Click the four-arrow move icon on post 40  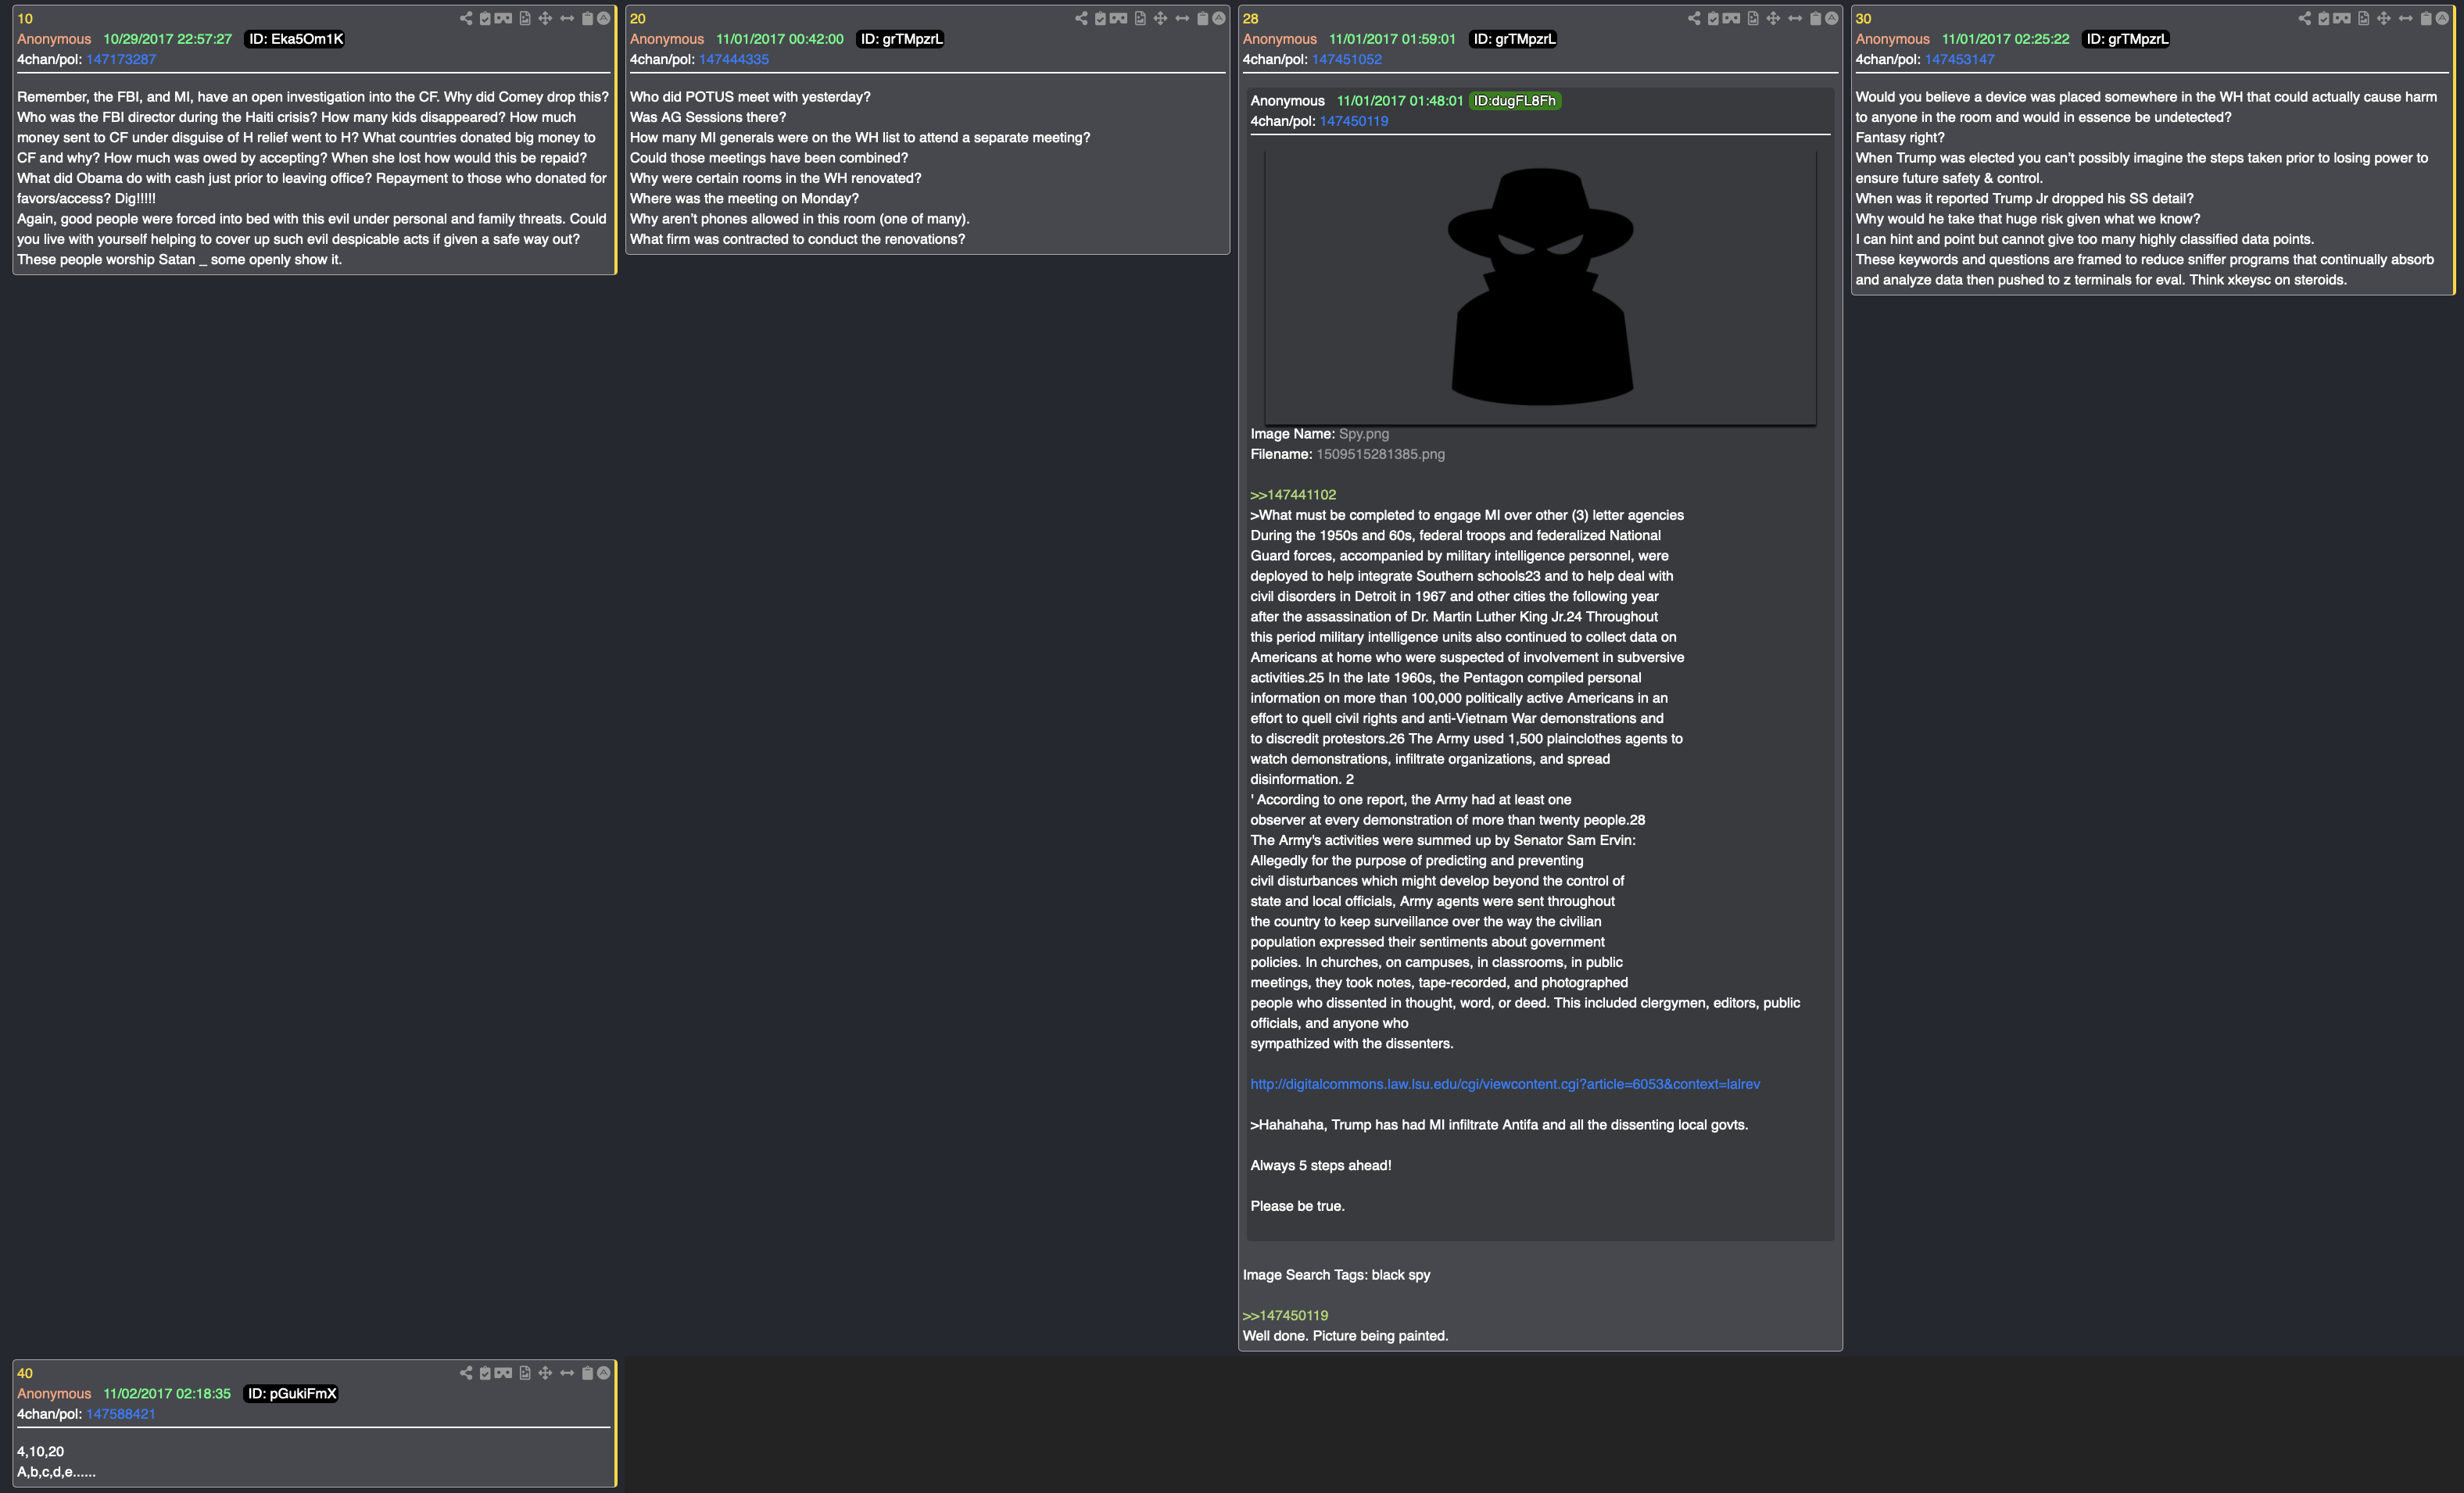(545, 1373)
